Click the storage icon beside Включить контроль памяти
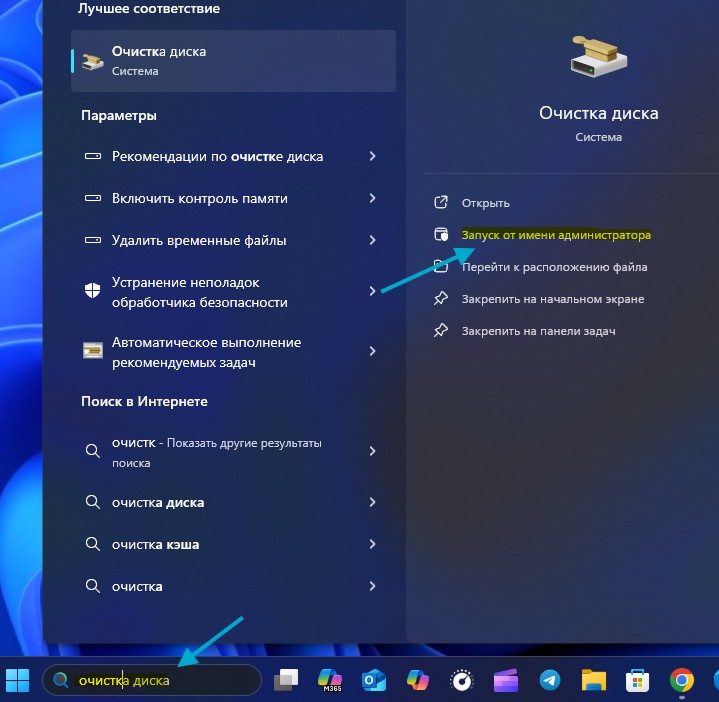Screen dimensions: 719x702 (x=93, y=198)
